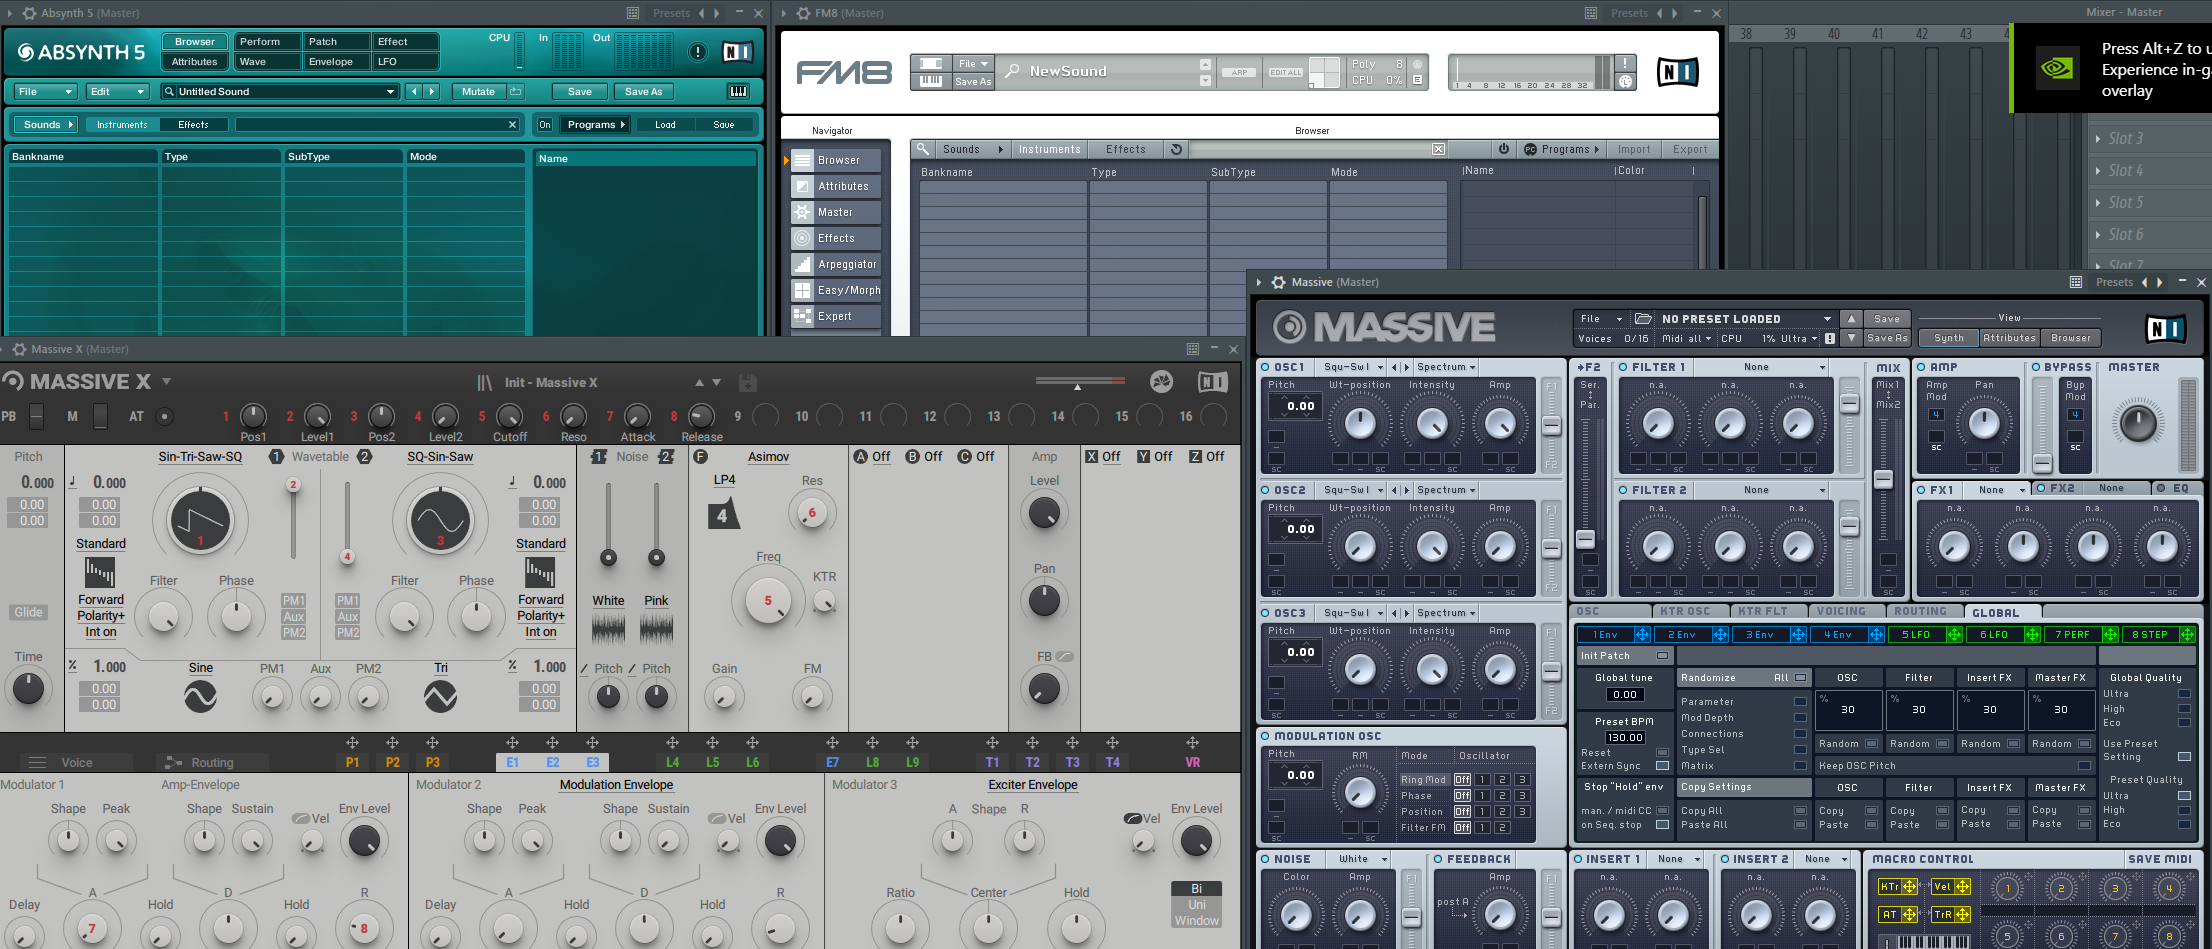Viewport: 2212px width, 949px height.
Task: Click the exclamation icon next to Ultra in Massive
Action: [x=1830, y=338]
